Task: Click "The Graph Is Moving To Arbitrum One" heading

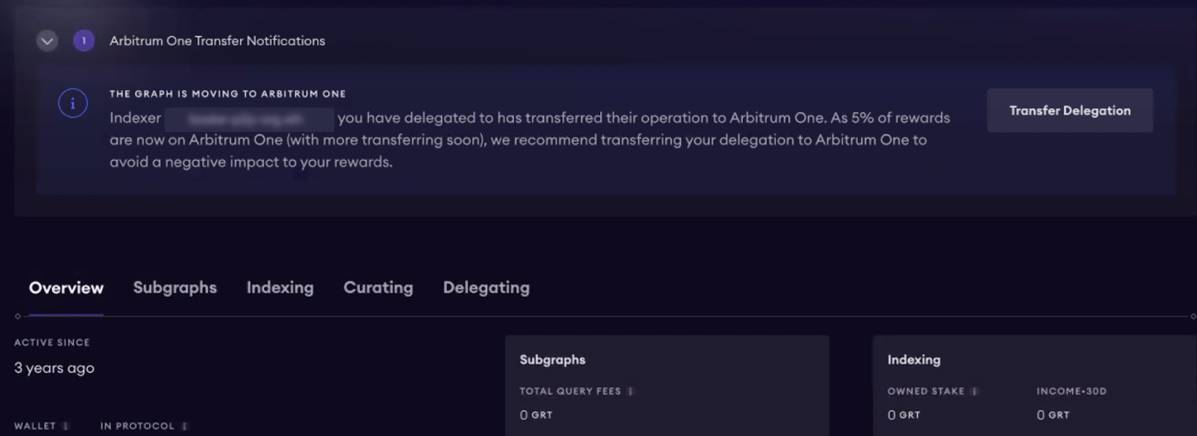Action: 227,94
